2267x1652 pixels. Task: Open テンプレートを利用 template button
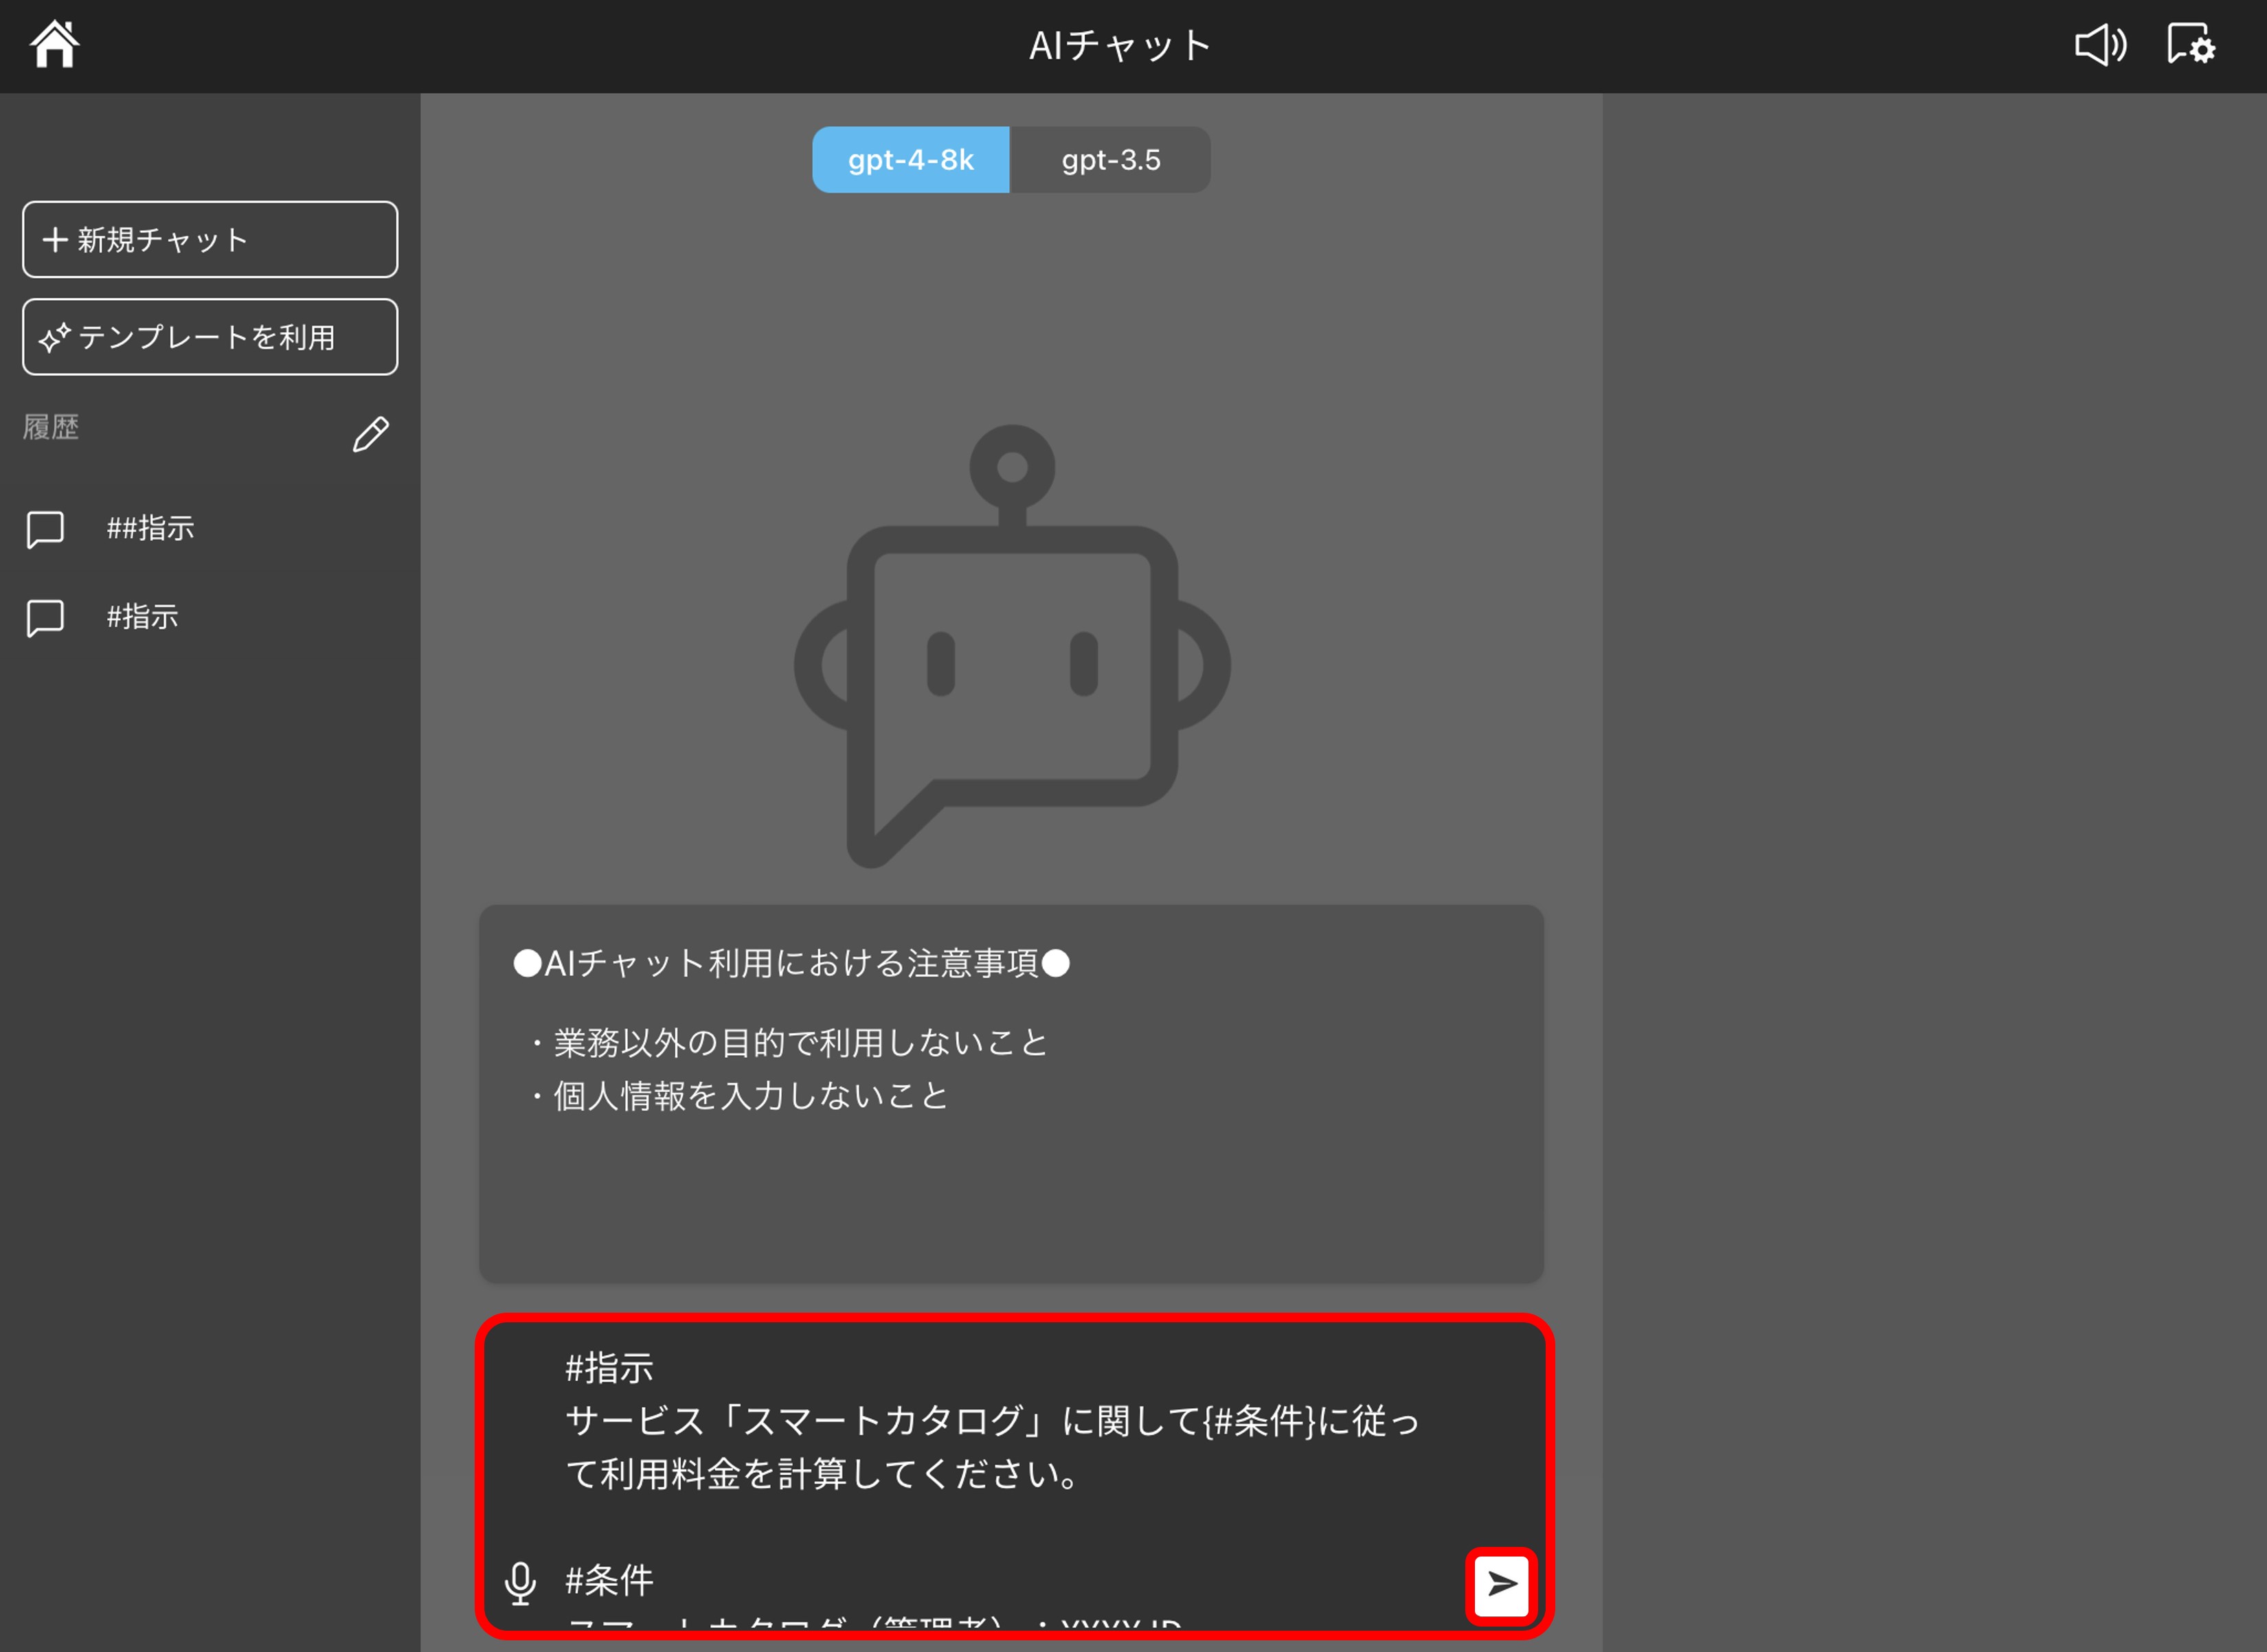pos(210,337)
